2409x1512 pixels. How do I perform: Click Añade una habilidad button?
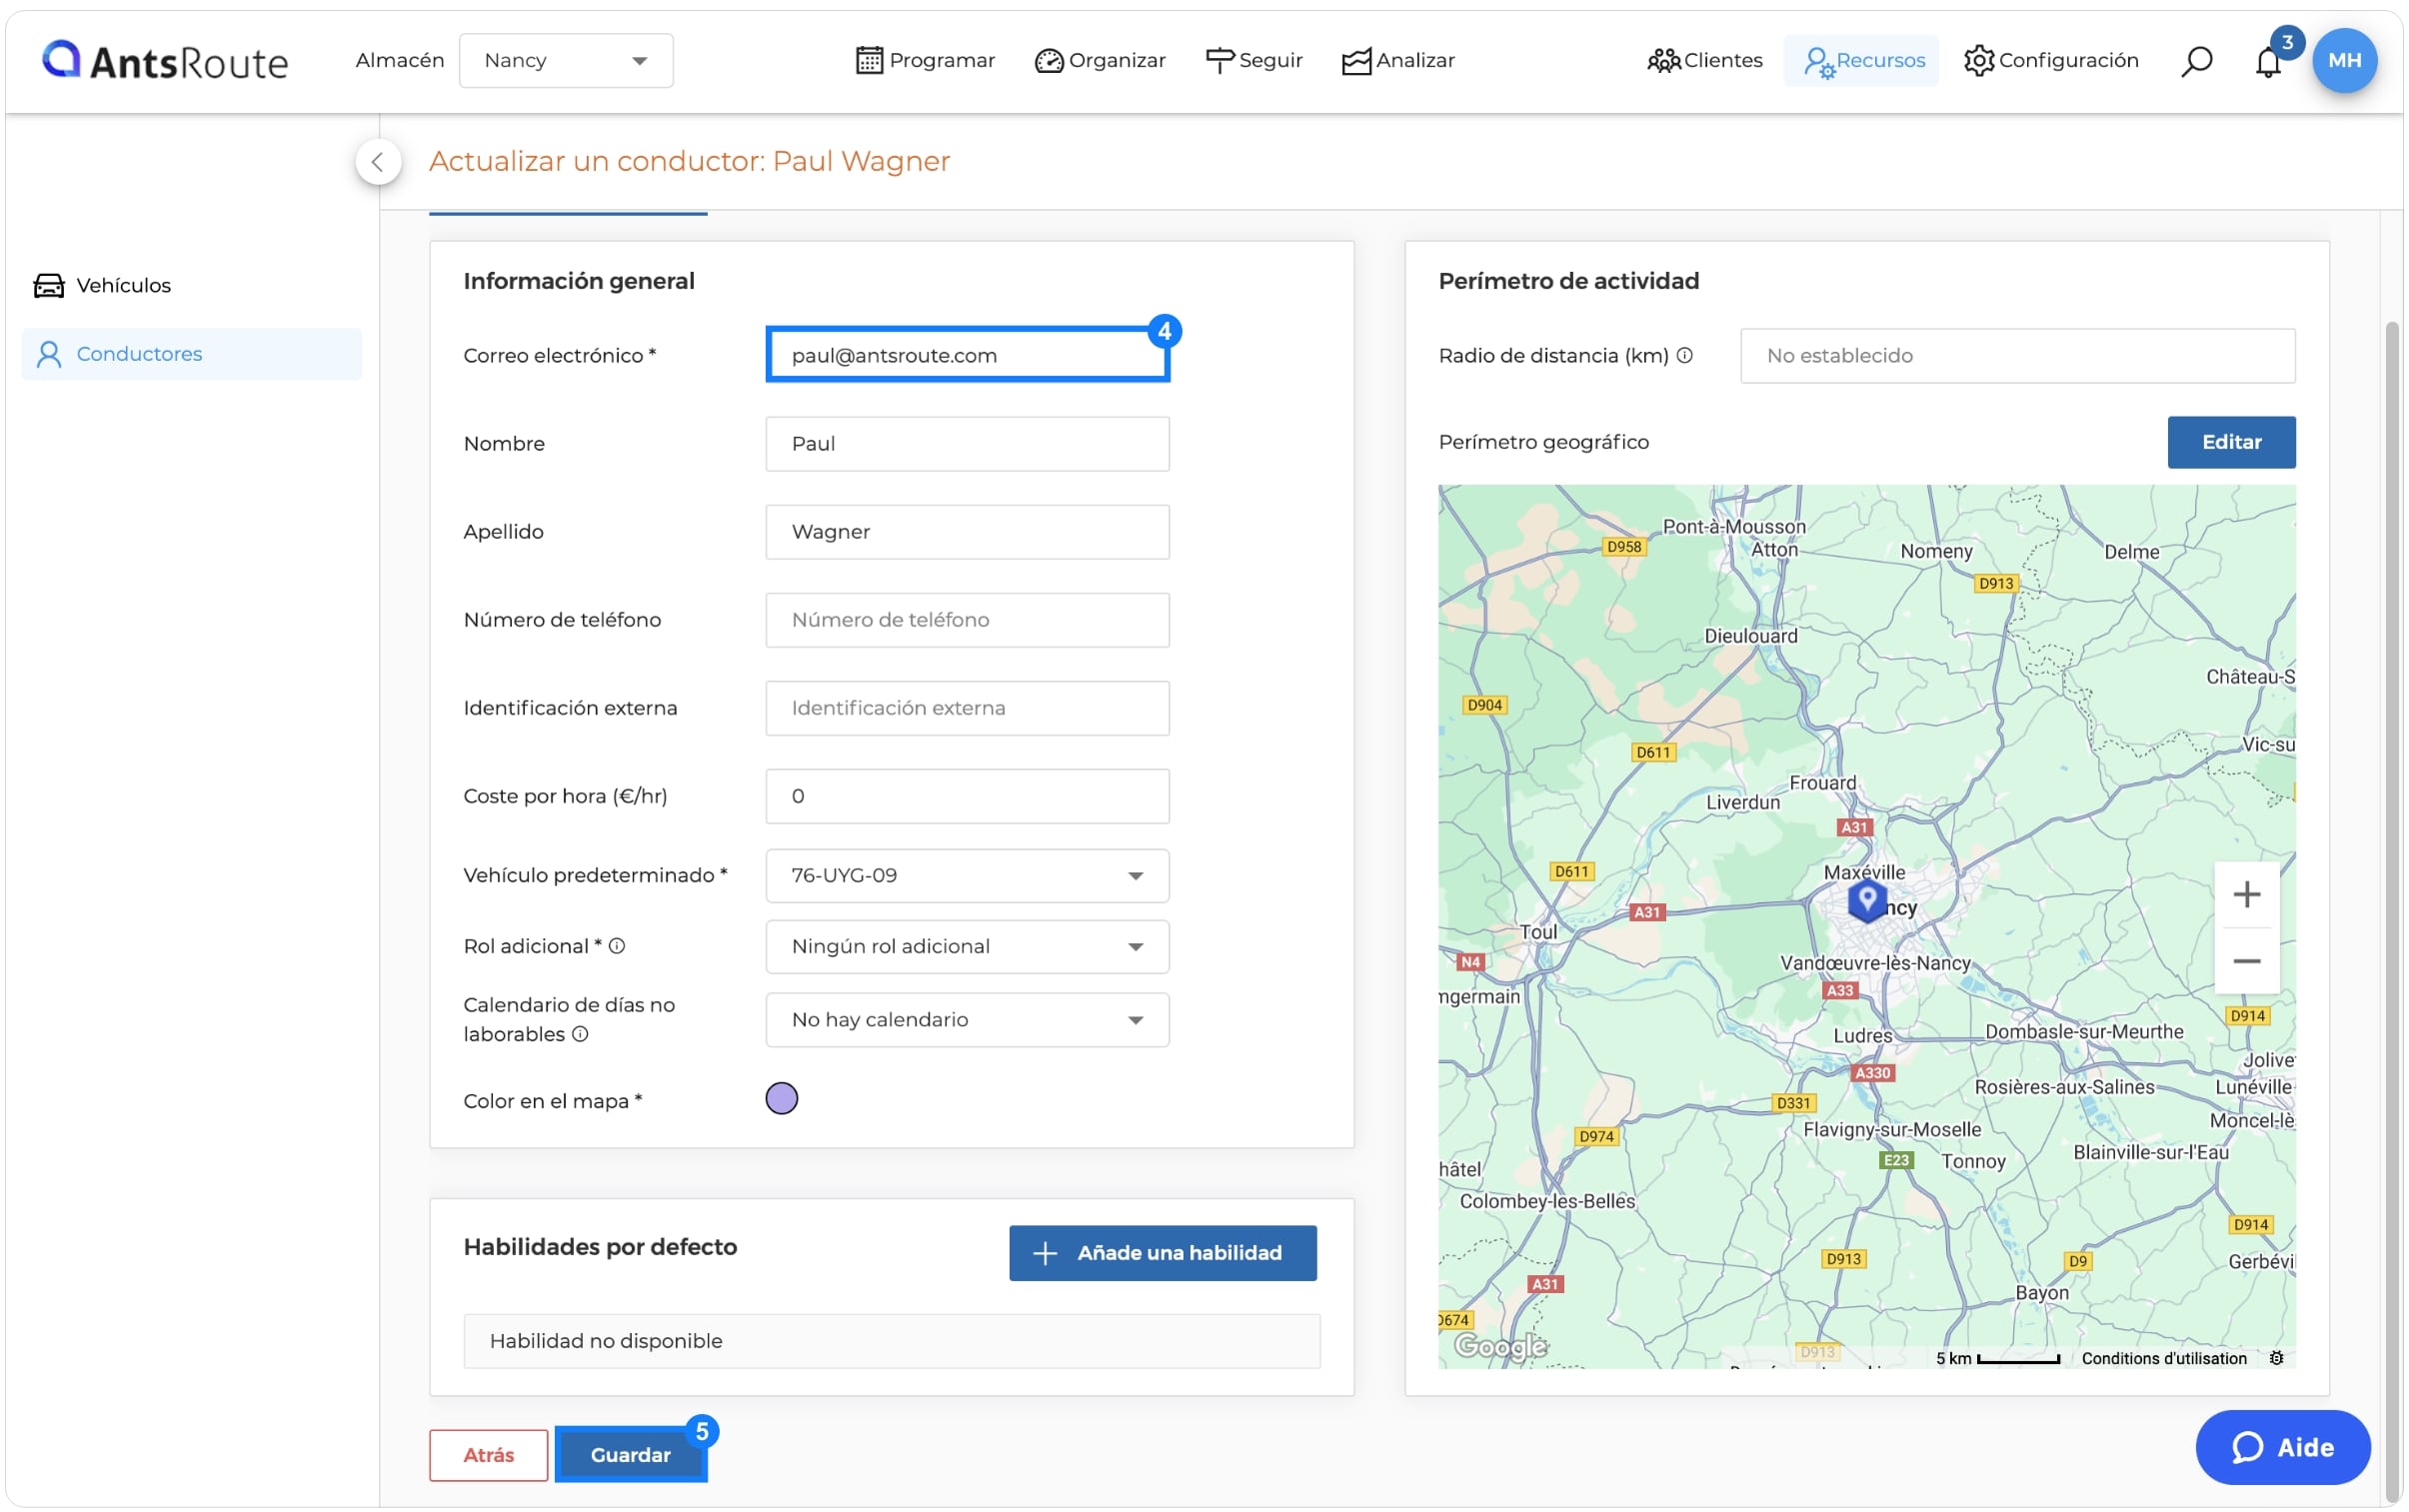click(1162, 1252)
